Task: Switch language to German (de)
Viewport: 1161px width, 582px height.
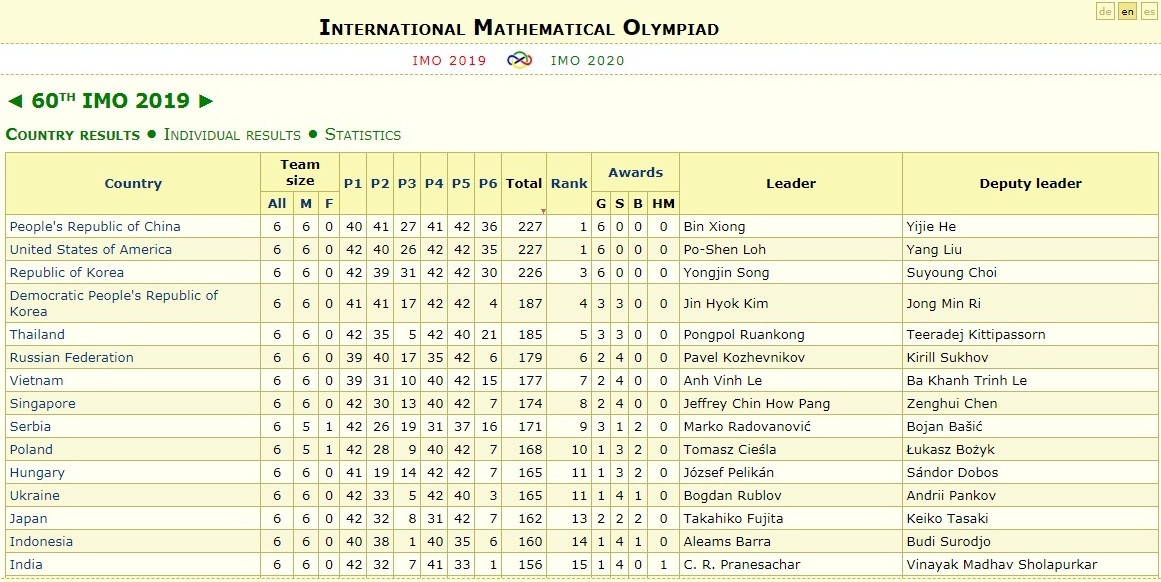Action: point(1105,11)
